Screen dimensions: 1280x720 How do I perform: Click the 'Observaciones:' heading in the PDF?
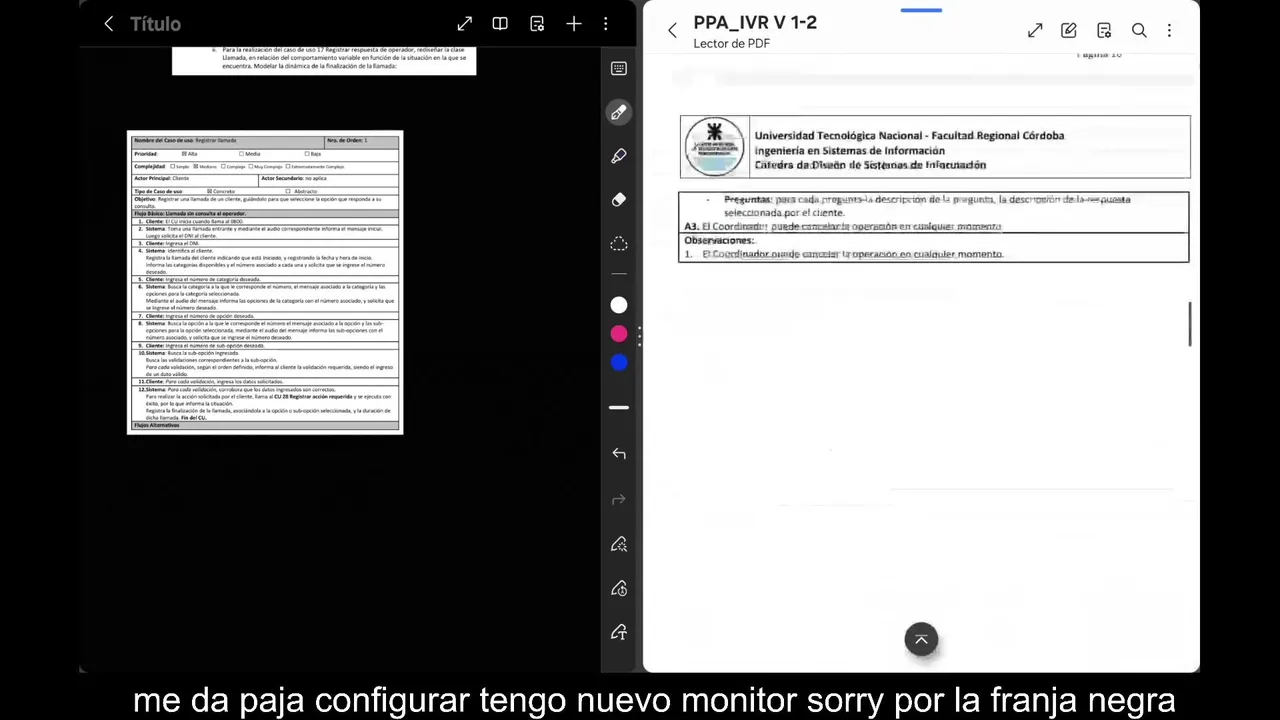click(719, 241)
